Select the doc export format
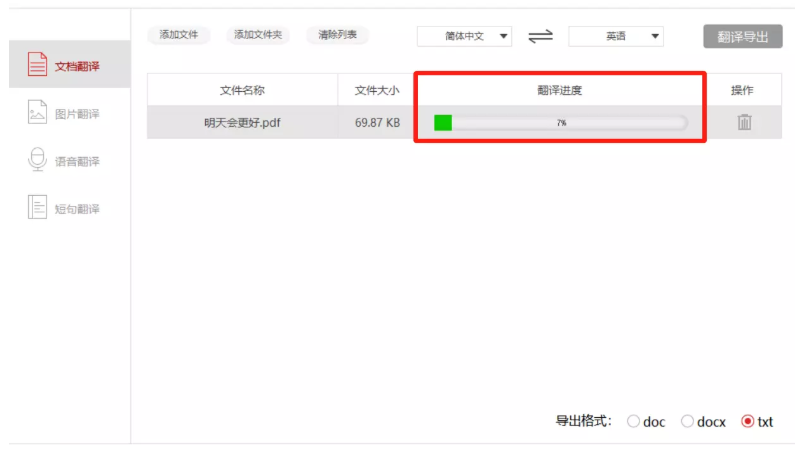The height and width of the screenshot is (450, 810). [x=633, y=422]
